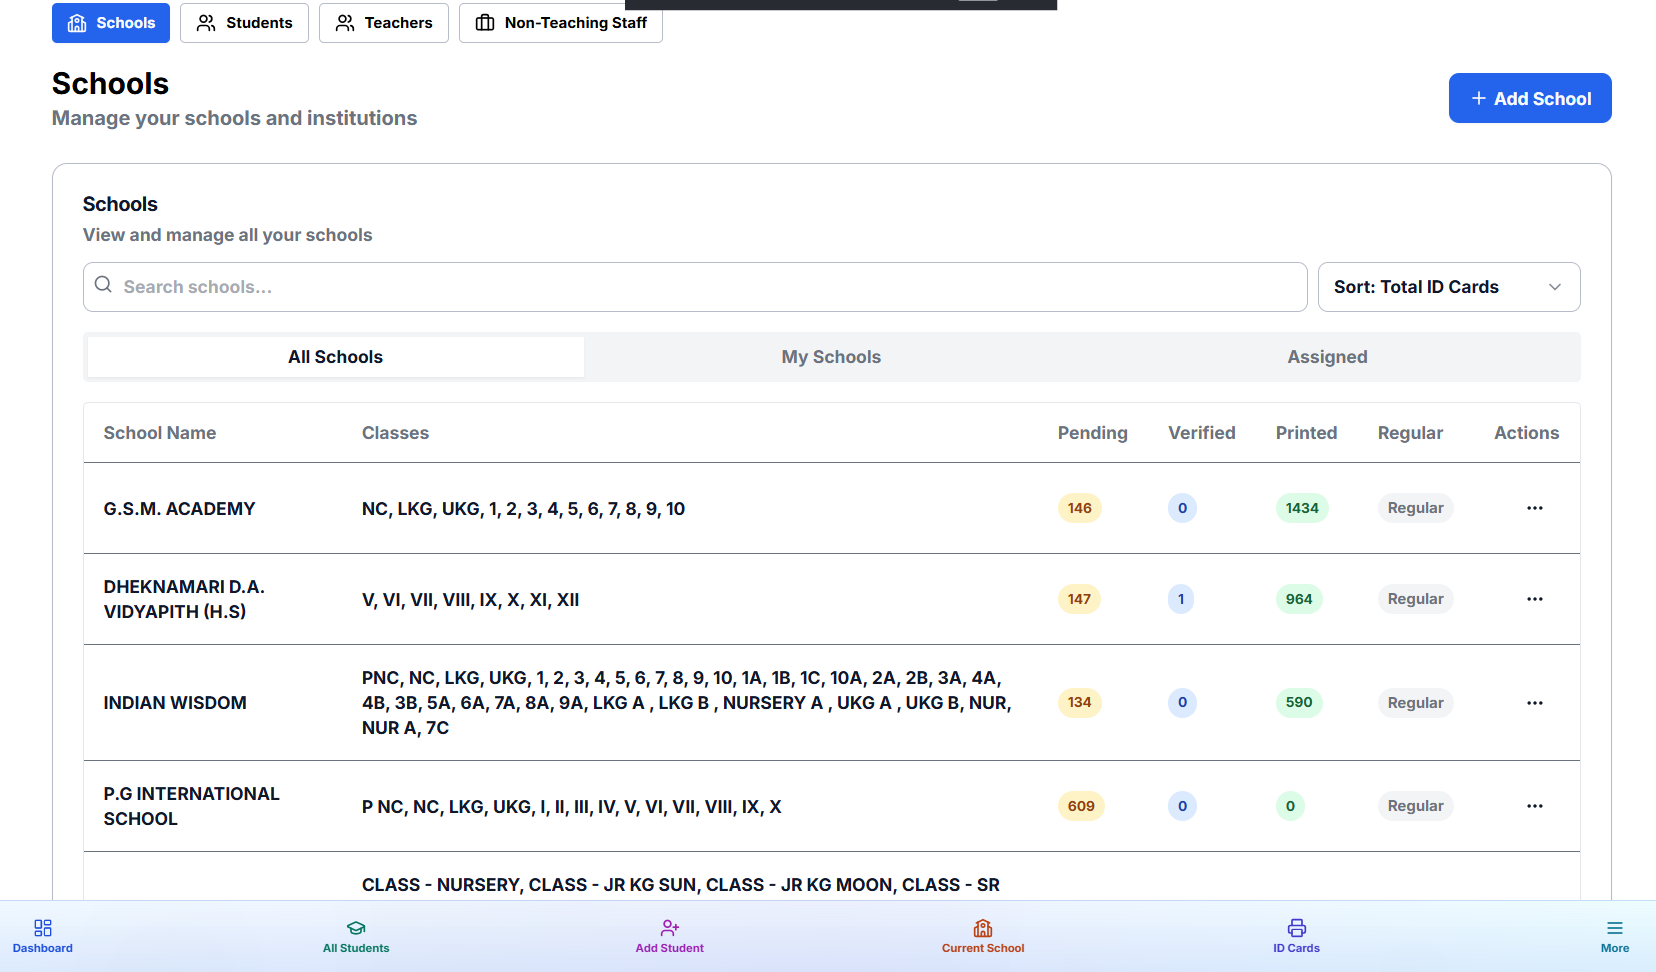Open actions menu for INDIAN WISDOM
The width and height of the screenshot is (1656, 972).
[1535, 703]
